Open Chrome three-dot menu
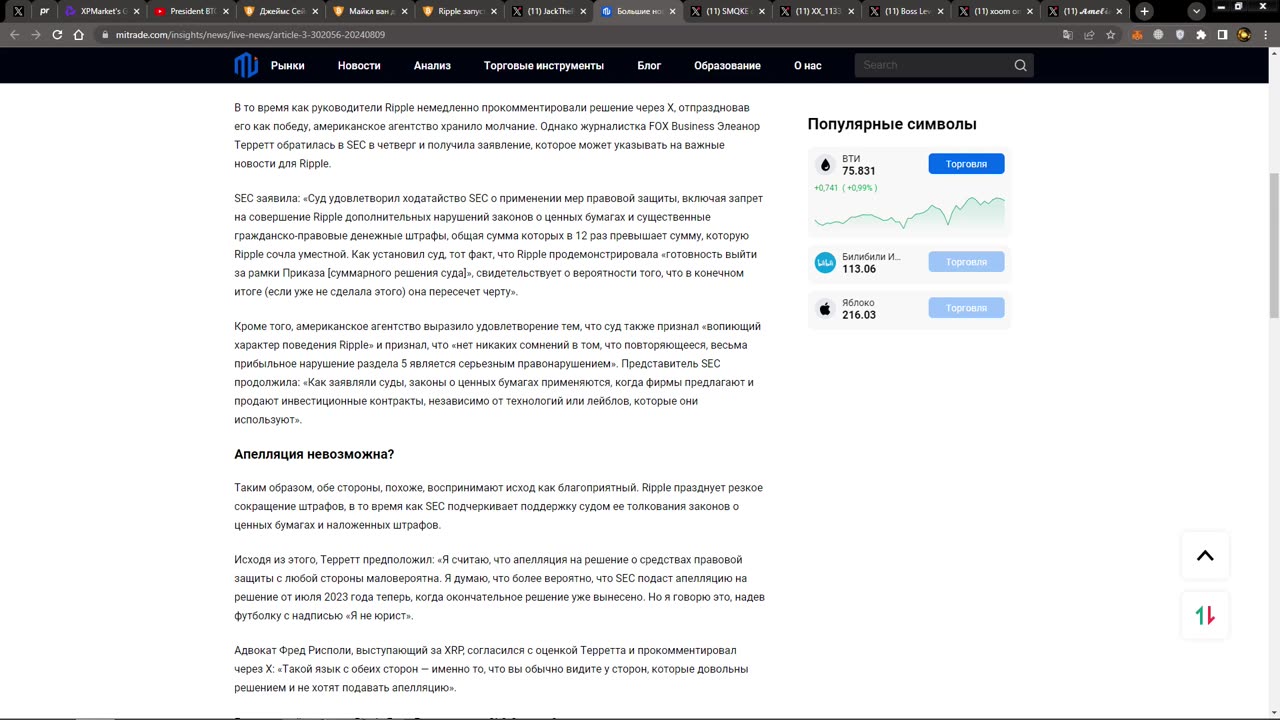1280x720 pixels. (x=1266, y=34)
